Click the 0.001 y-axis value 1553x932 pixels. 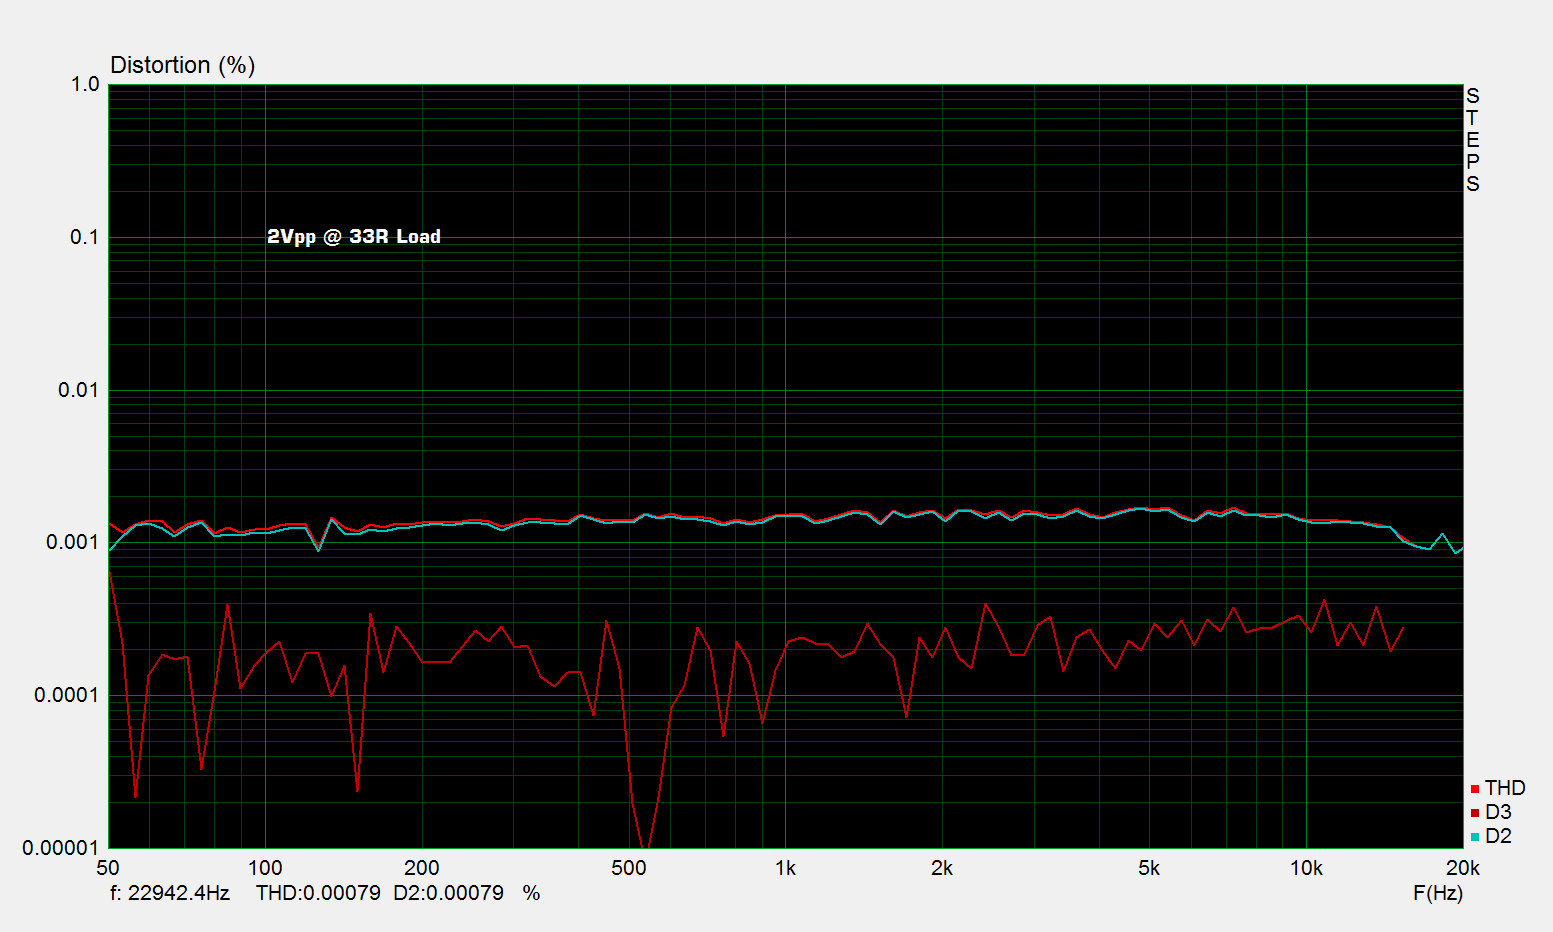point(73,543)
